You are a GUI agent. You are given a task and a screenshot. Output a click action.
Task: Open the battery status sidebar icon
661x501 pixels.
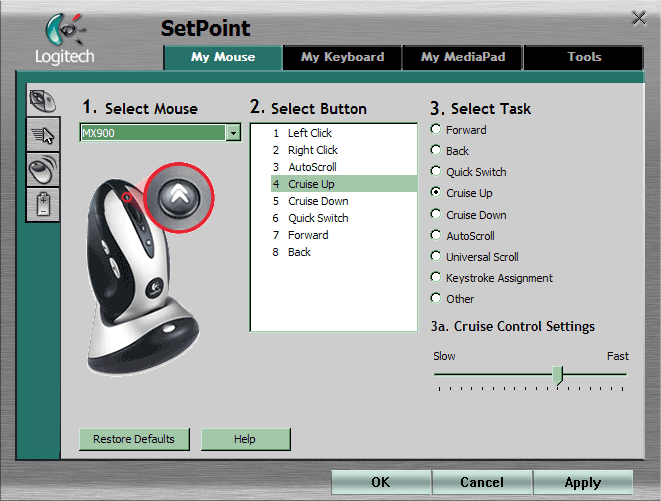[x=43, y=205]
